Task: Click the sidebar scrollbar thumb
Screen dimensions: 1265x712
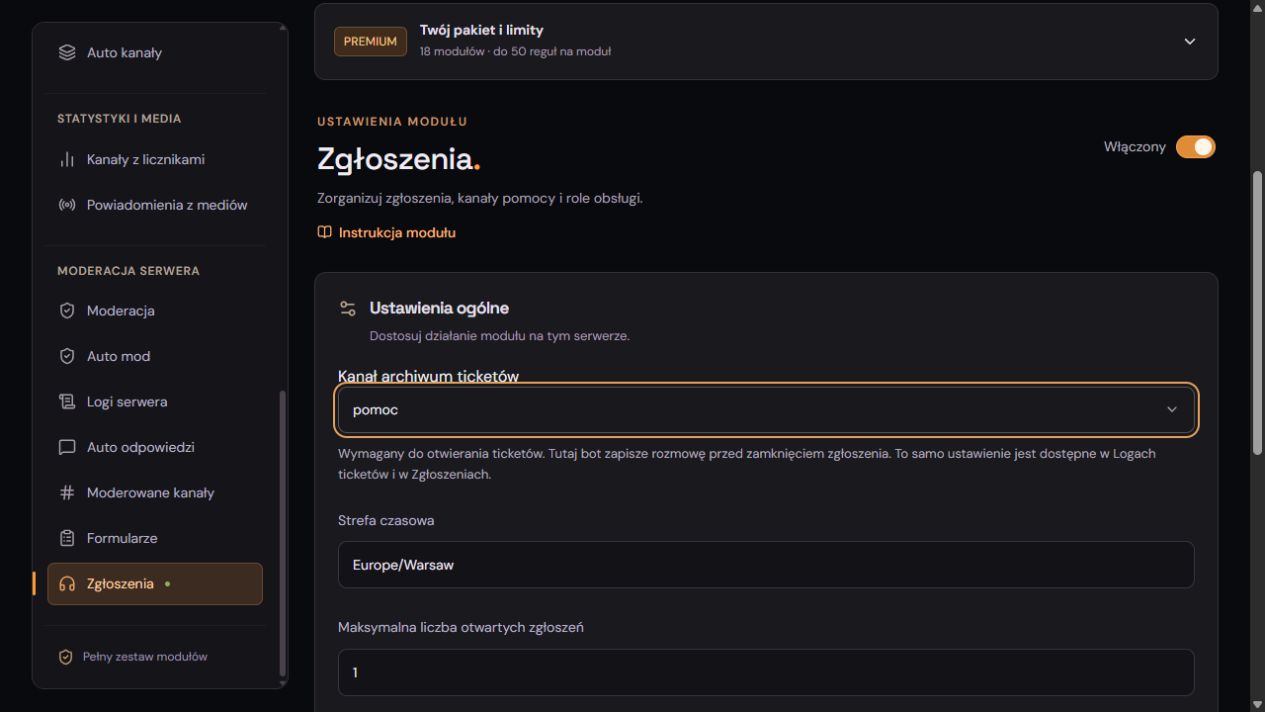Action: coord(282,533)
